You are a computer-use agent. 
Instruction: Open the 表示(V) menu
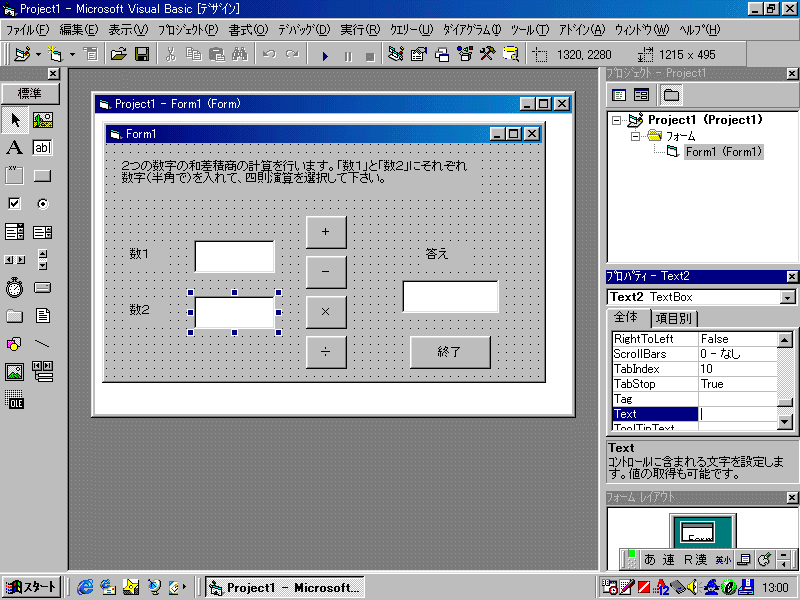tap(128, 30)
